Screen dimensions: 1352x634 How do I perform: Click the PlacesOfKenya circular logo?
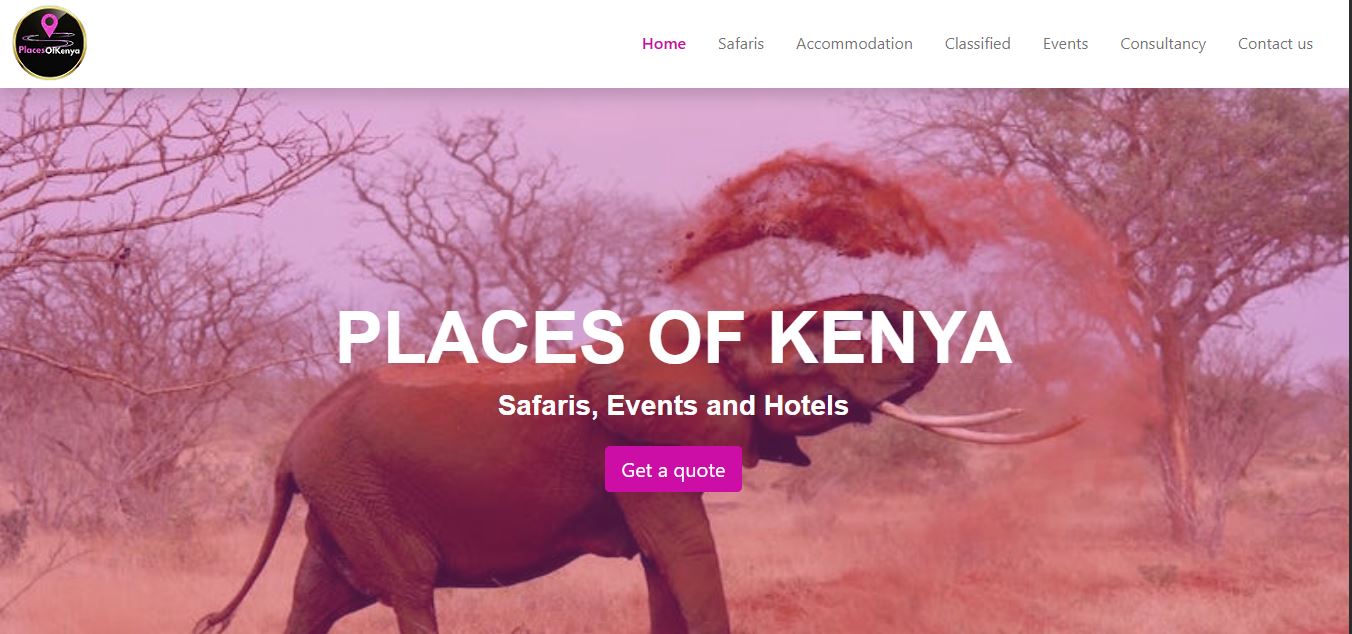pos(50,43)
